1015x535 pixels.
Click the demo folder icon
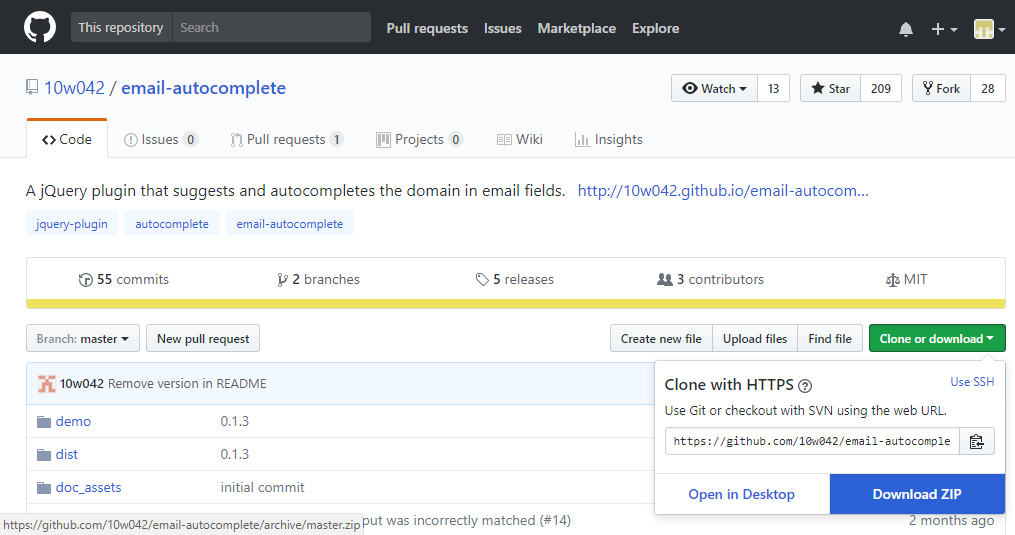click(x=44, y=422)
